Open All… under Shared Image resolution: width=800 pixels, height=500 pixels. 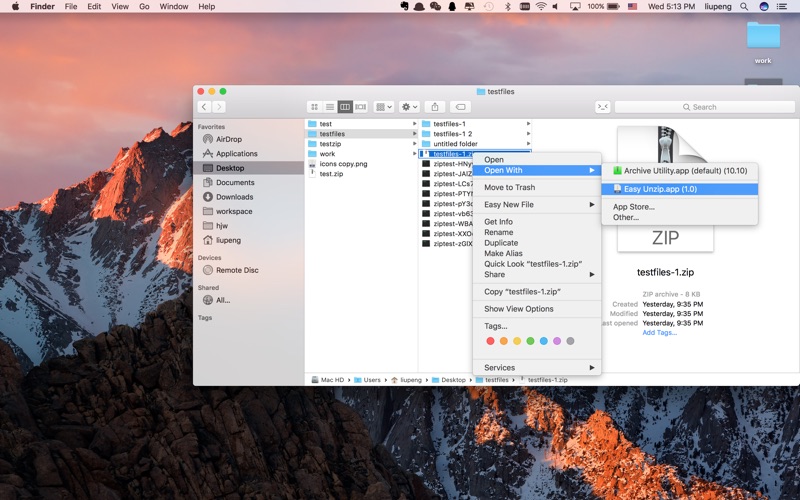click(x=248, y=300)
